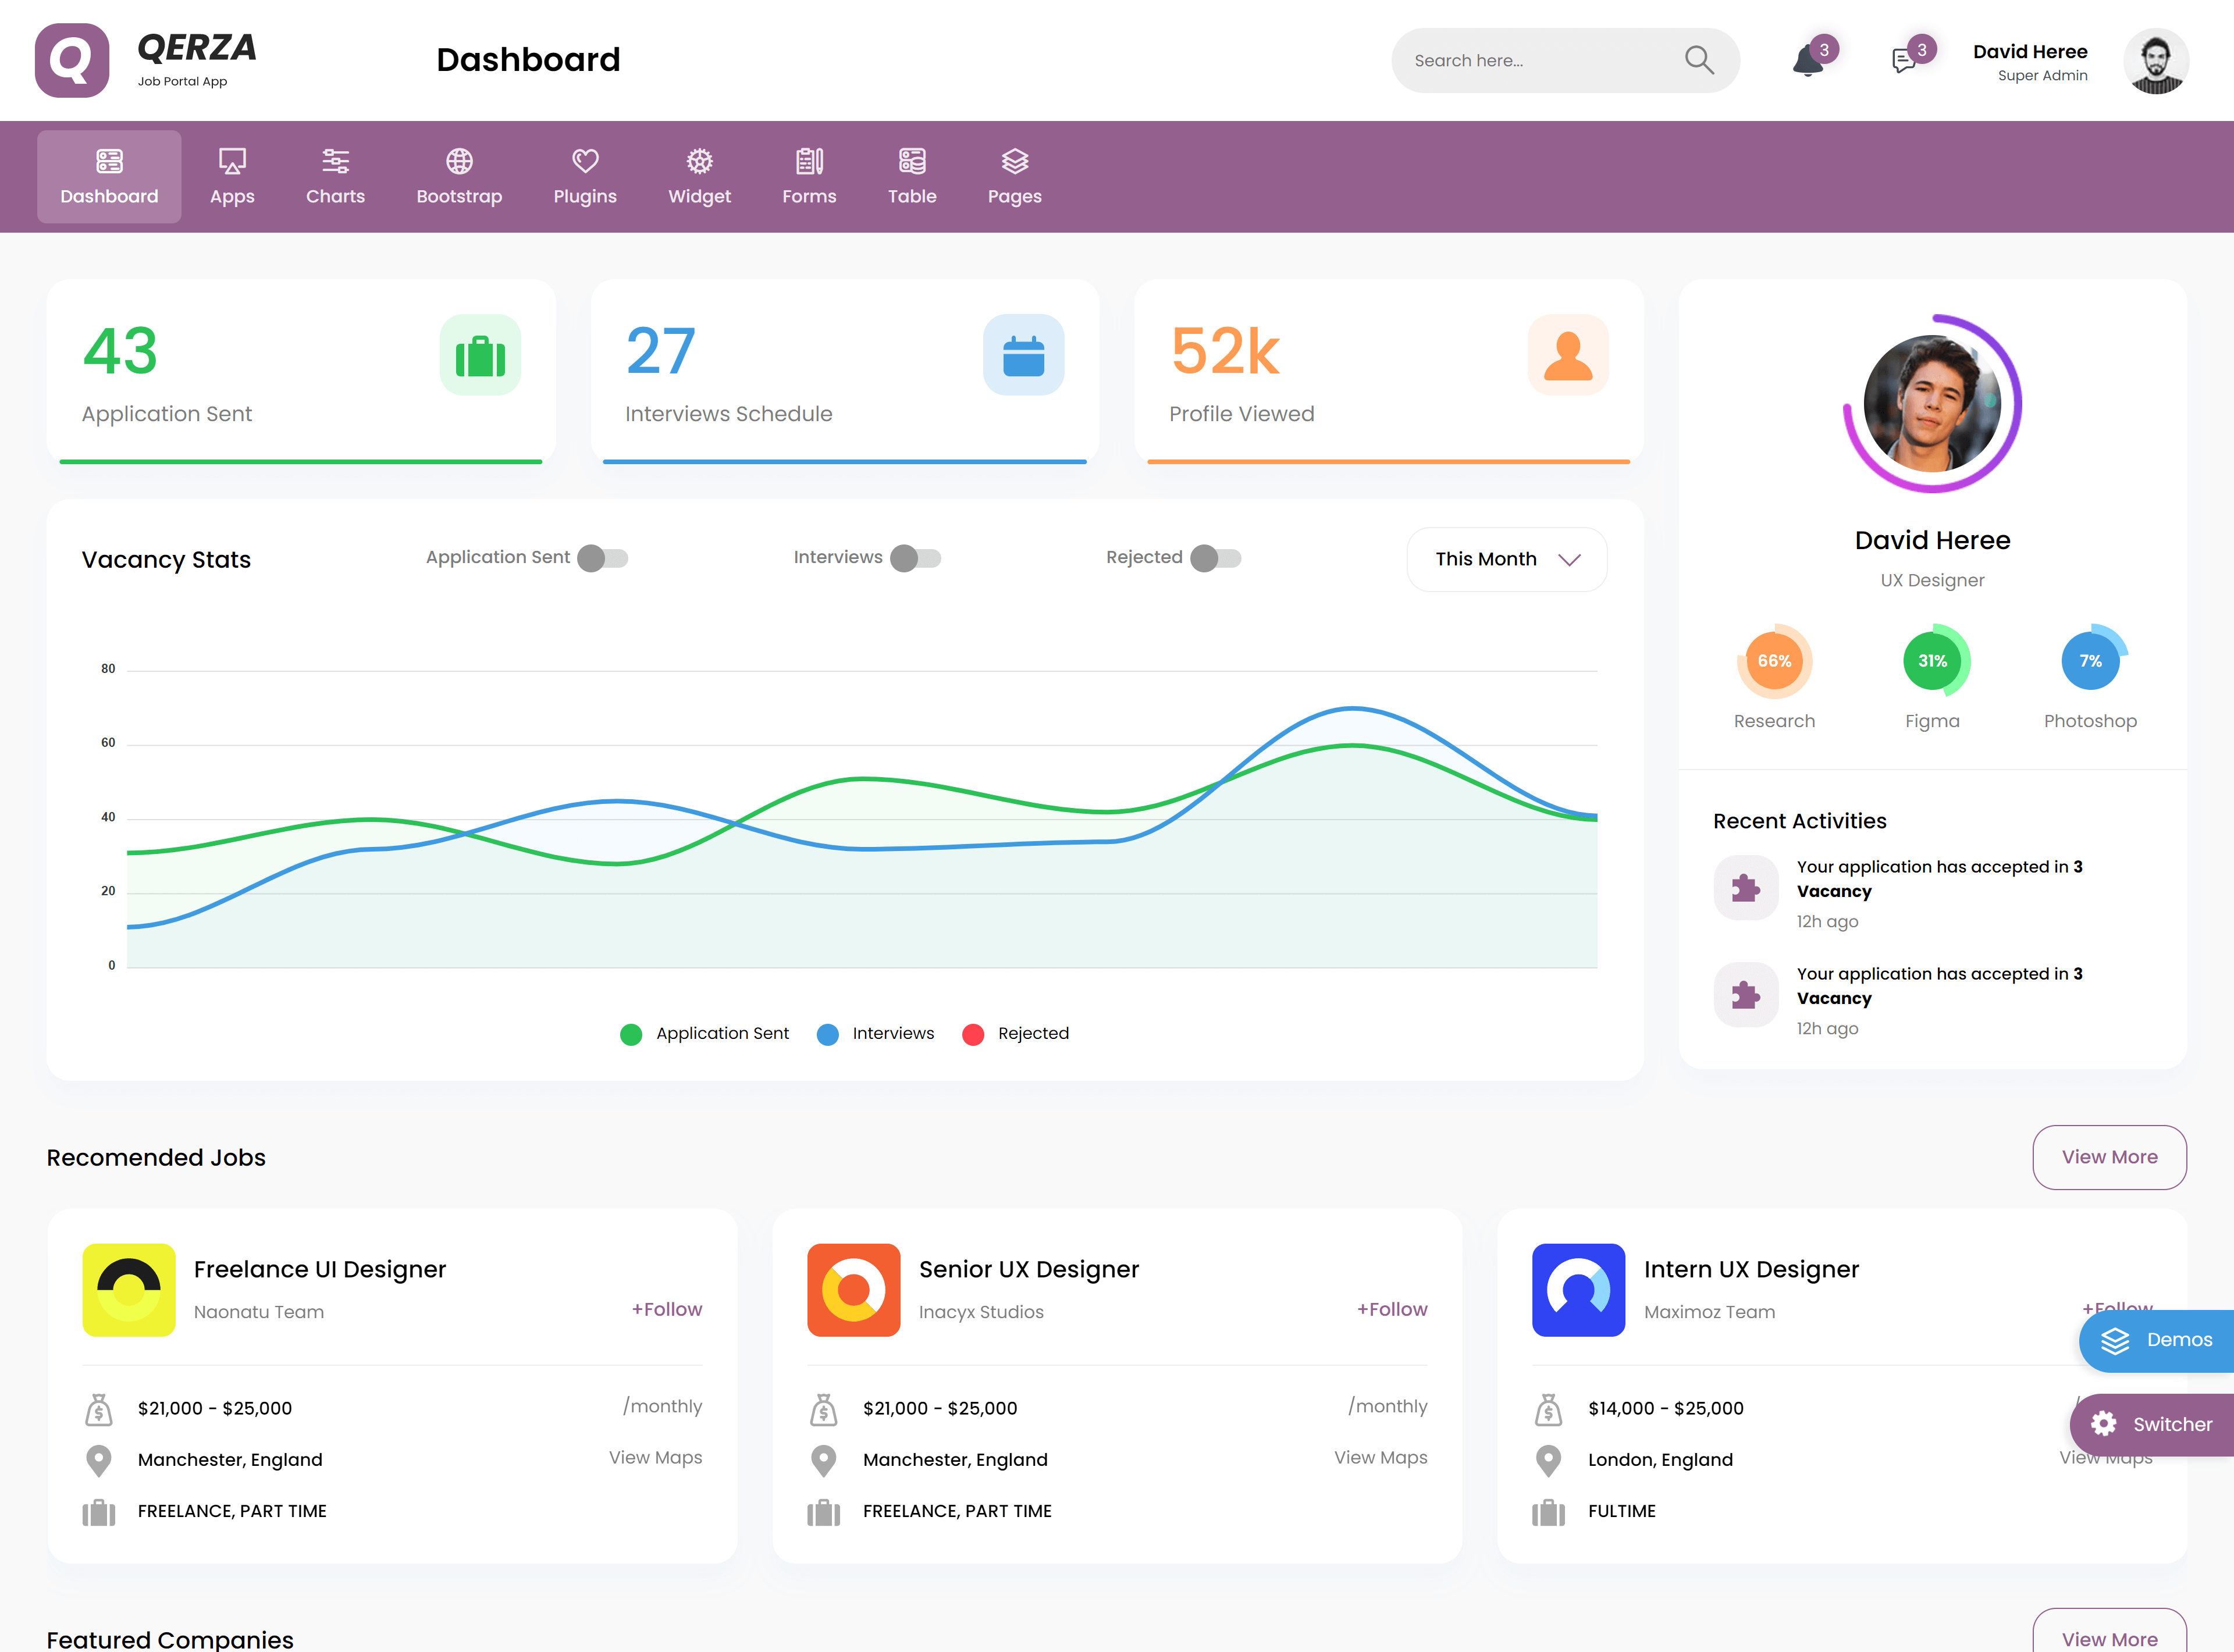Click the Naonatu Team yellow company logo
The height and width of the screenshot is (1652, 2234).
tap(129, 1289)
